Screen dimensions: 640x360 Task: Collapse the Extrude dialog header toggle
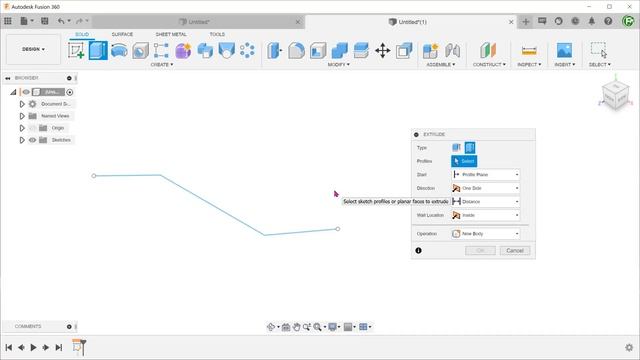416,134
